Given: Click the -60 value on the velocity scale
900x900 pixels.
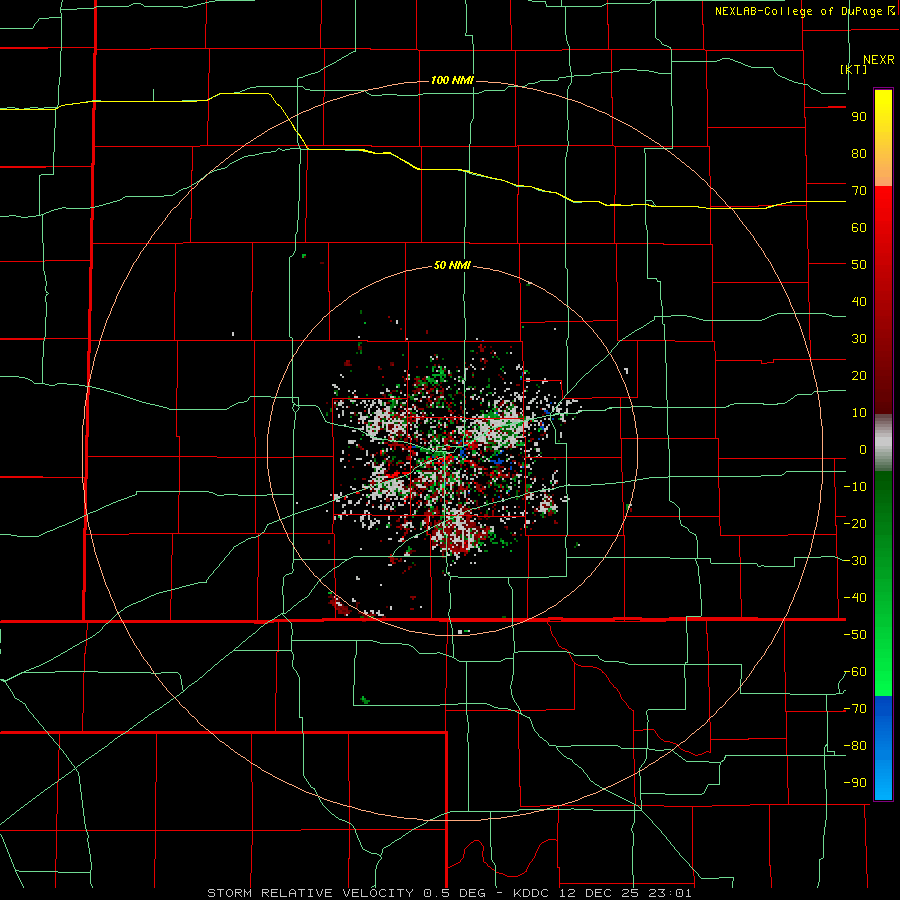Looking at the screenshot, I should click(x=855, y=672).
